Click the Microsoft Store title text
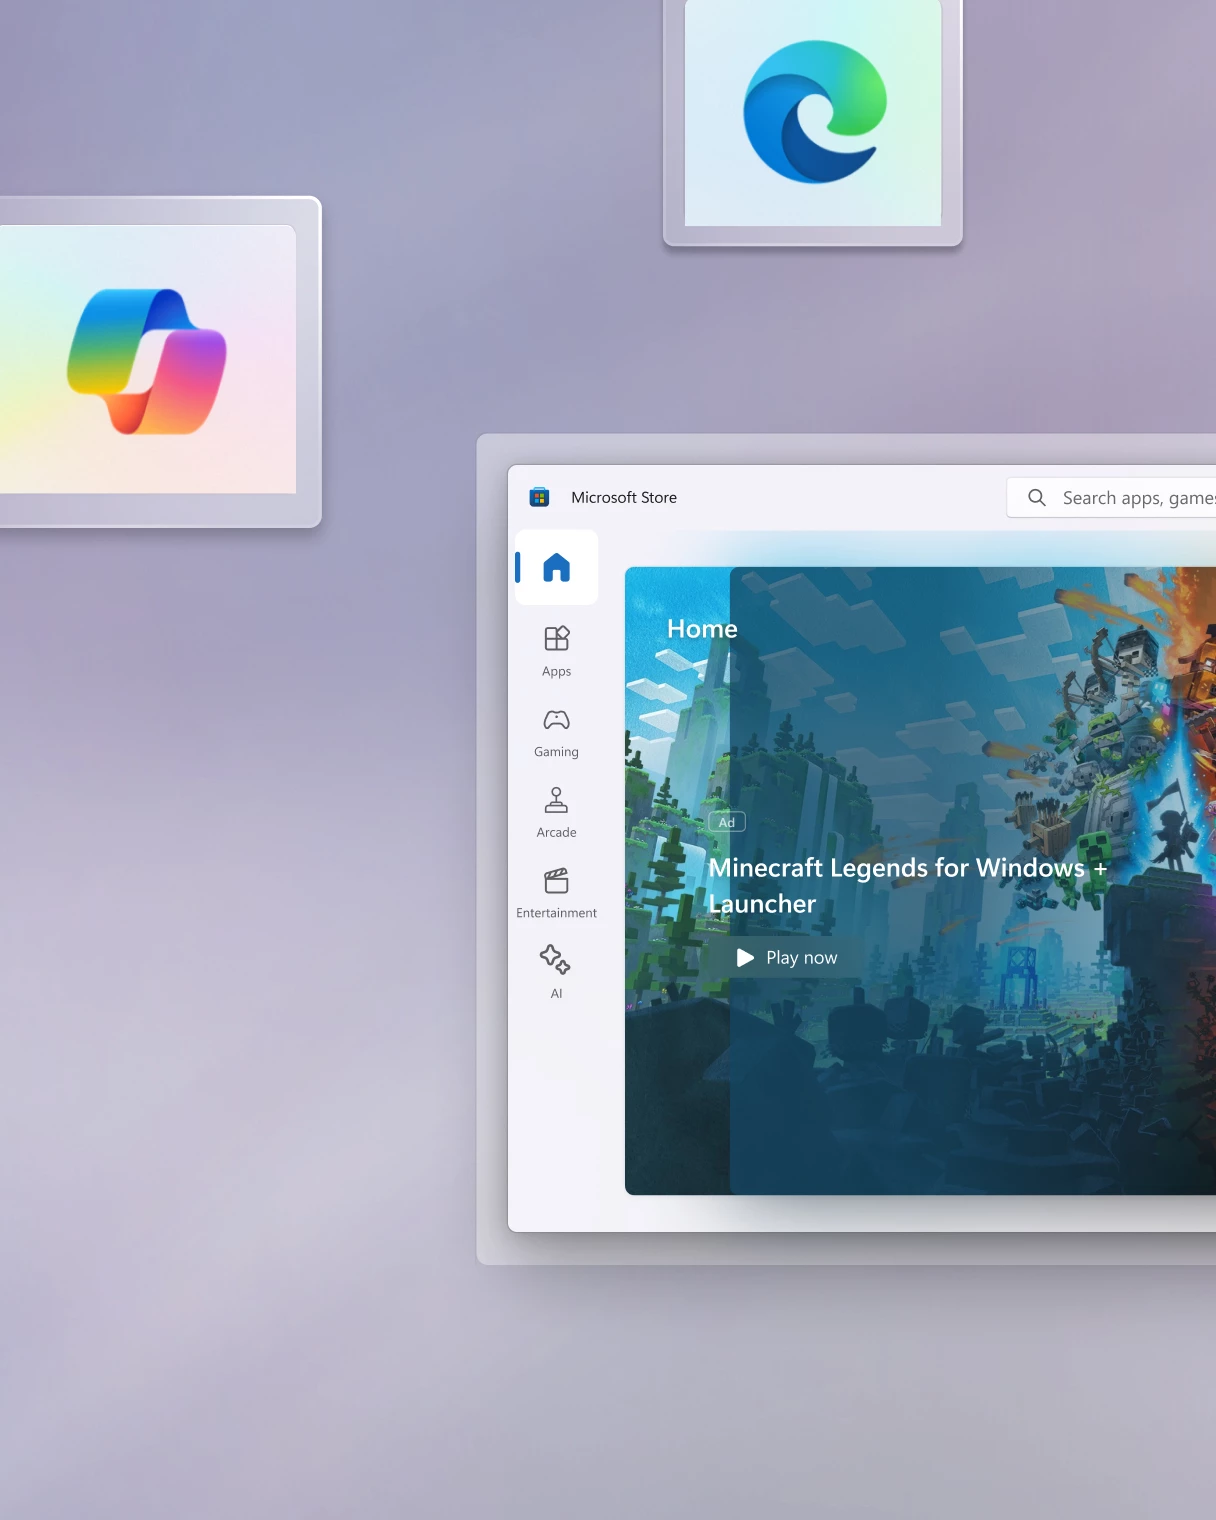 click(x=624, y=497)
